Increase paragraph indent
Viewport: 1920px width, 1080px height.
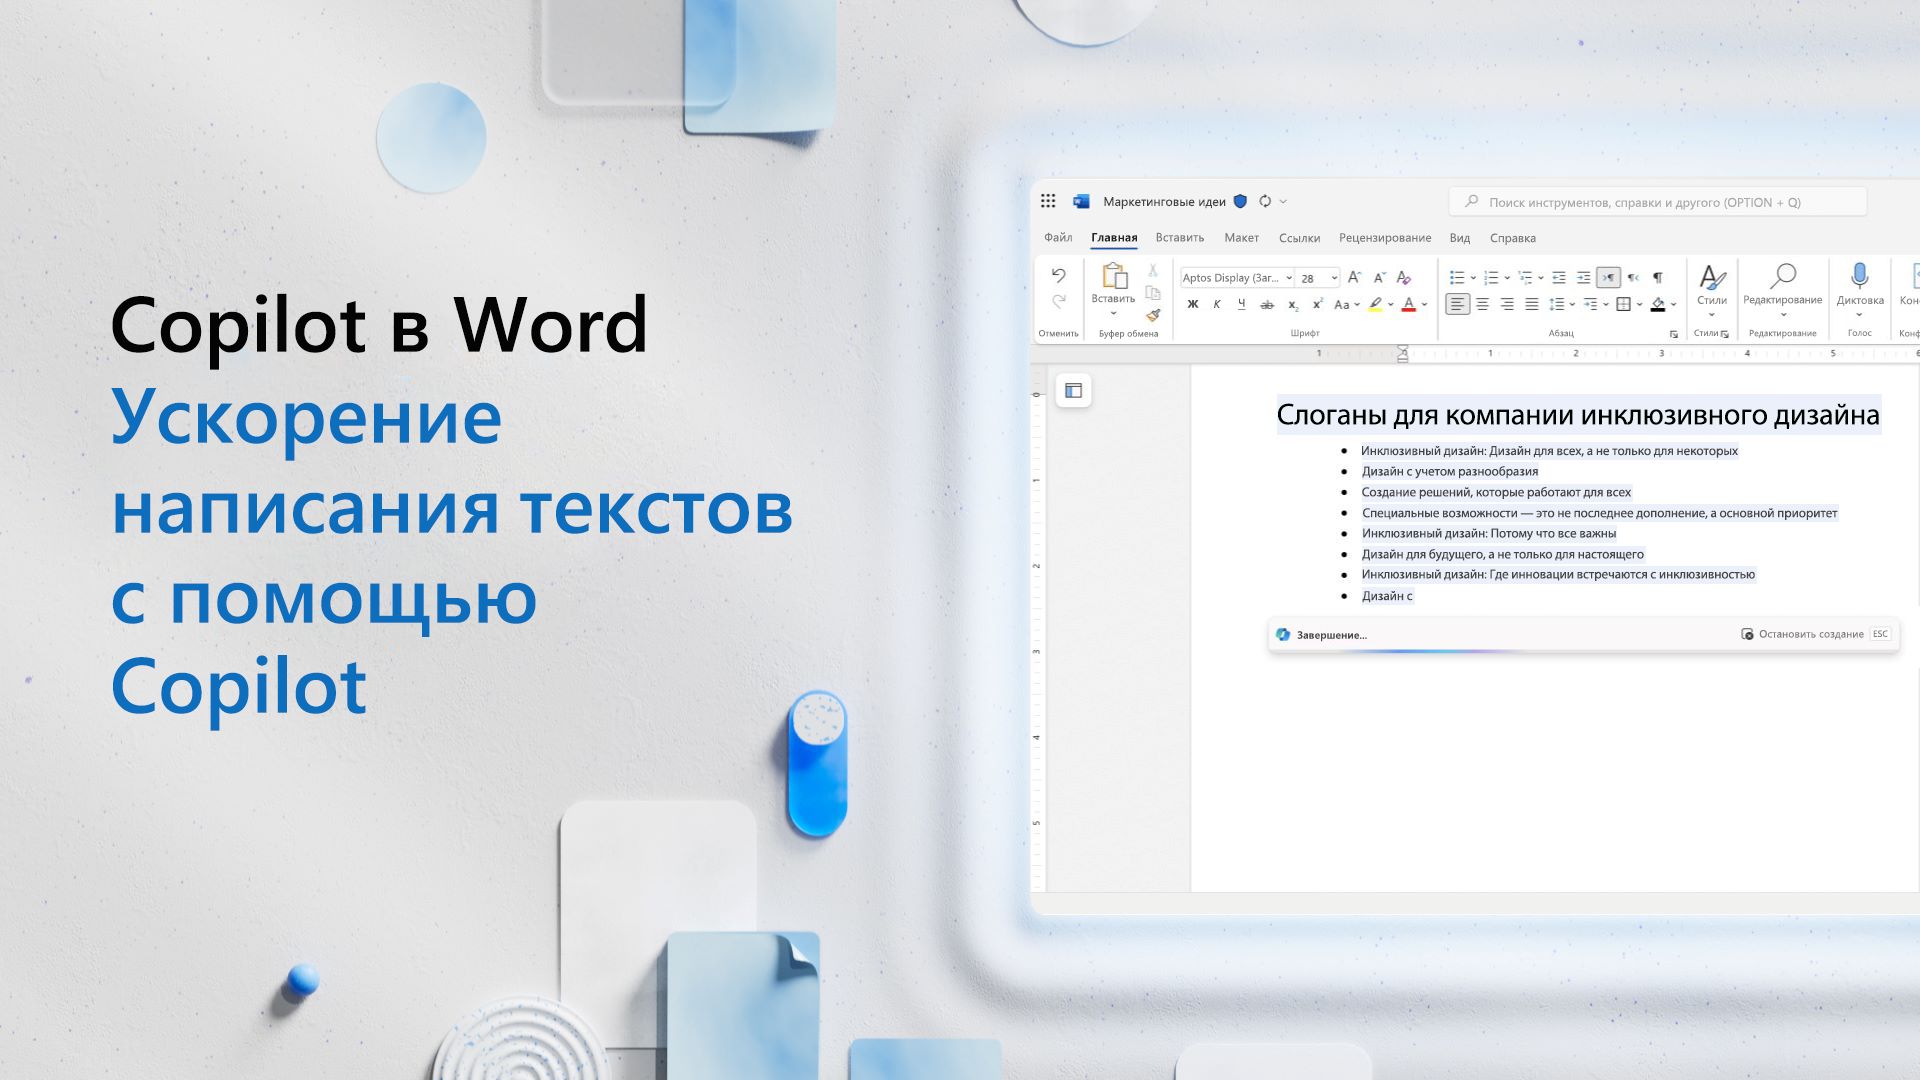coord(1583,277)
